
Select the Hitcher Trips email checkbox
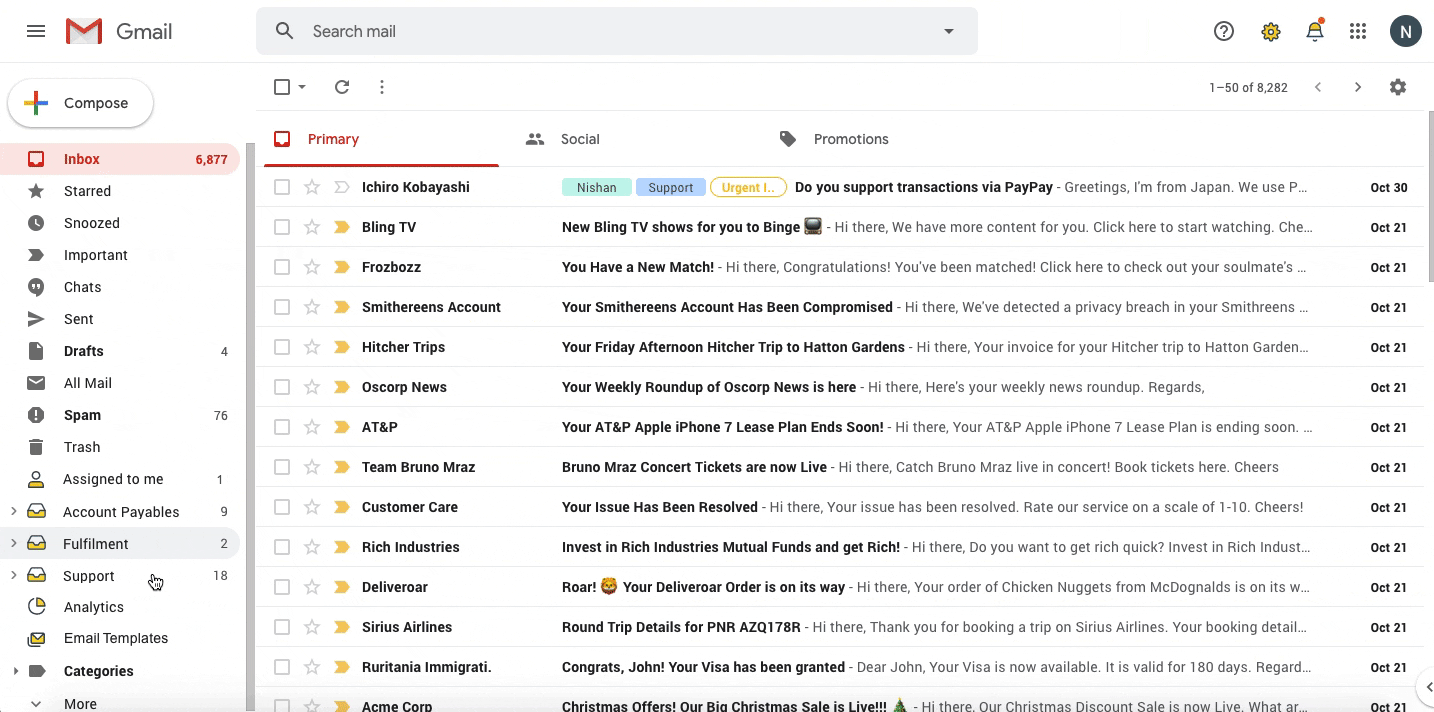point(282,347)
